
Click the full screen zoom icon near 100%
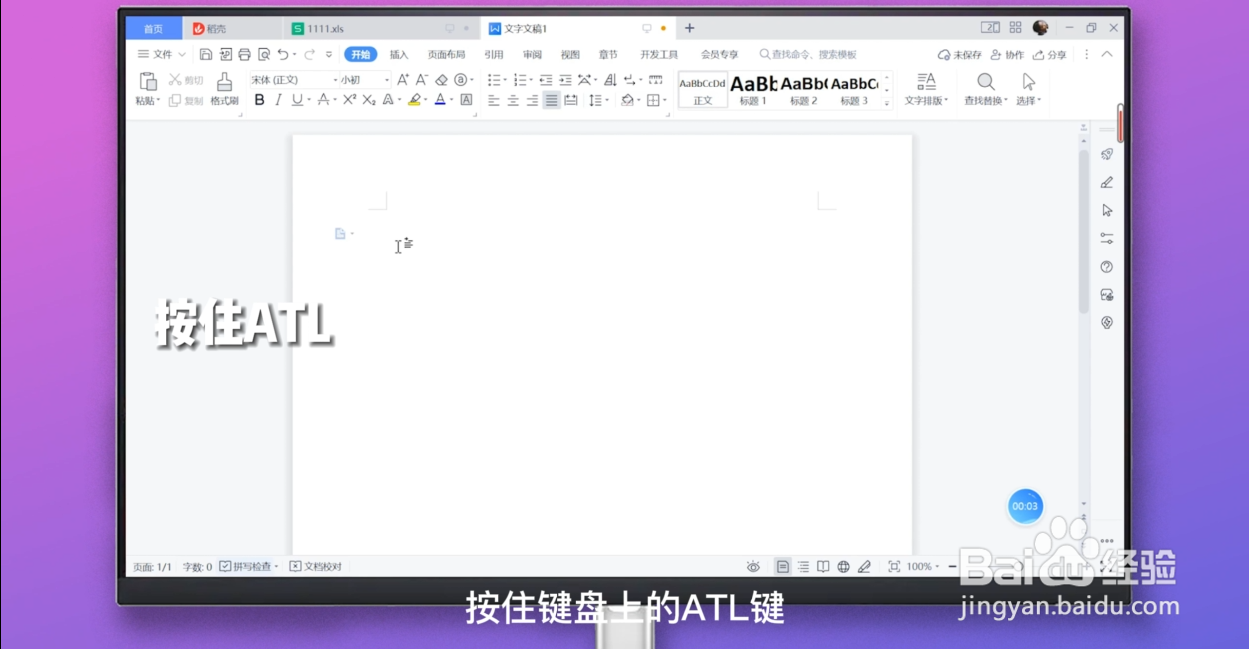pyautogui.click(x=894, y=566)
